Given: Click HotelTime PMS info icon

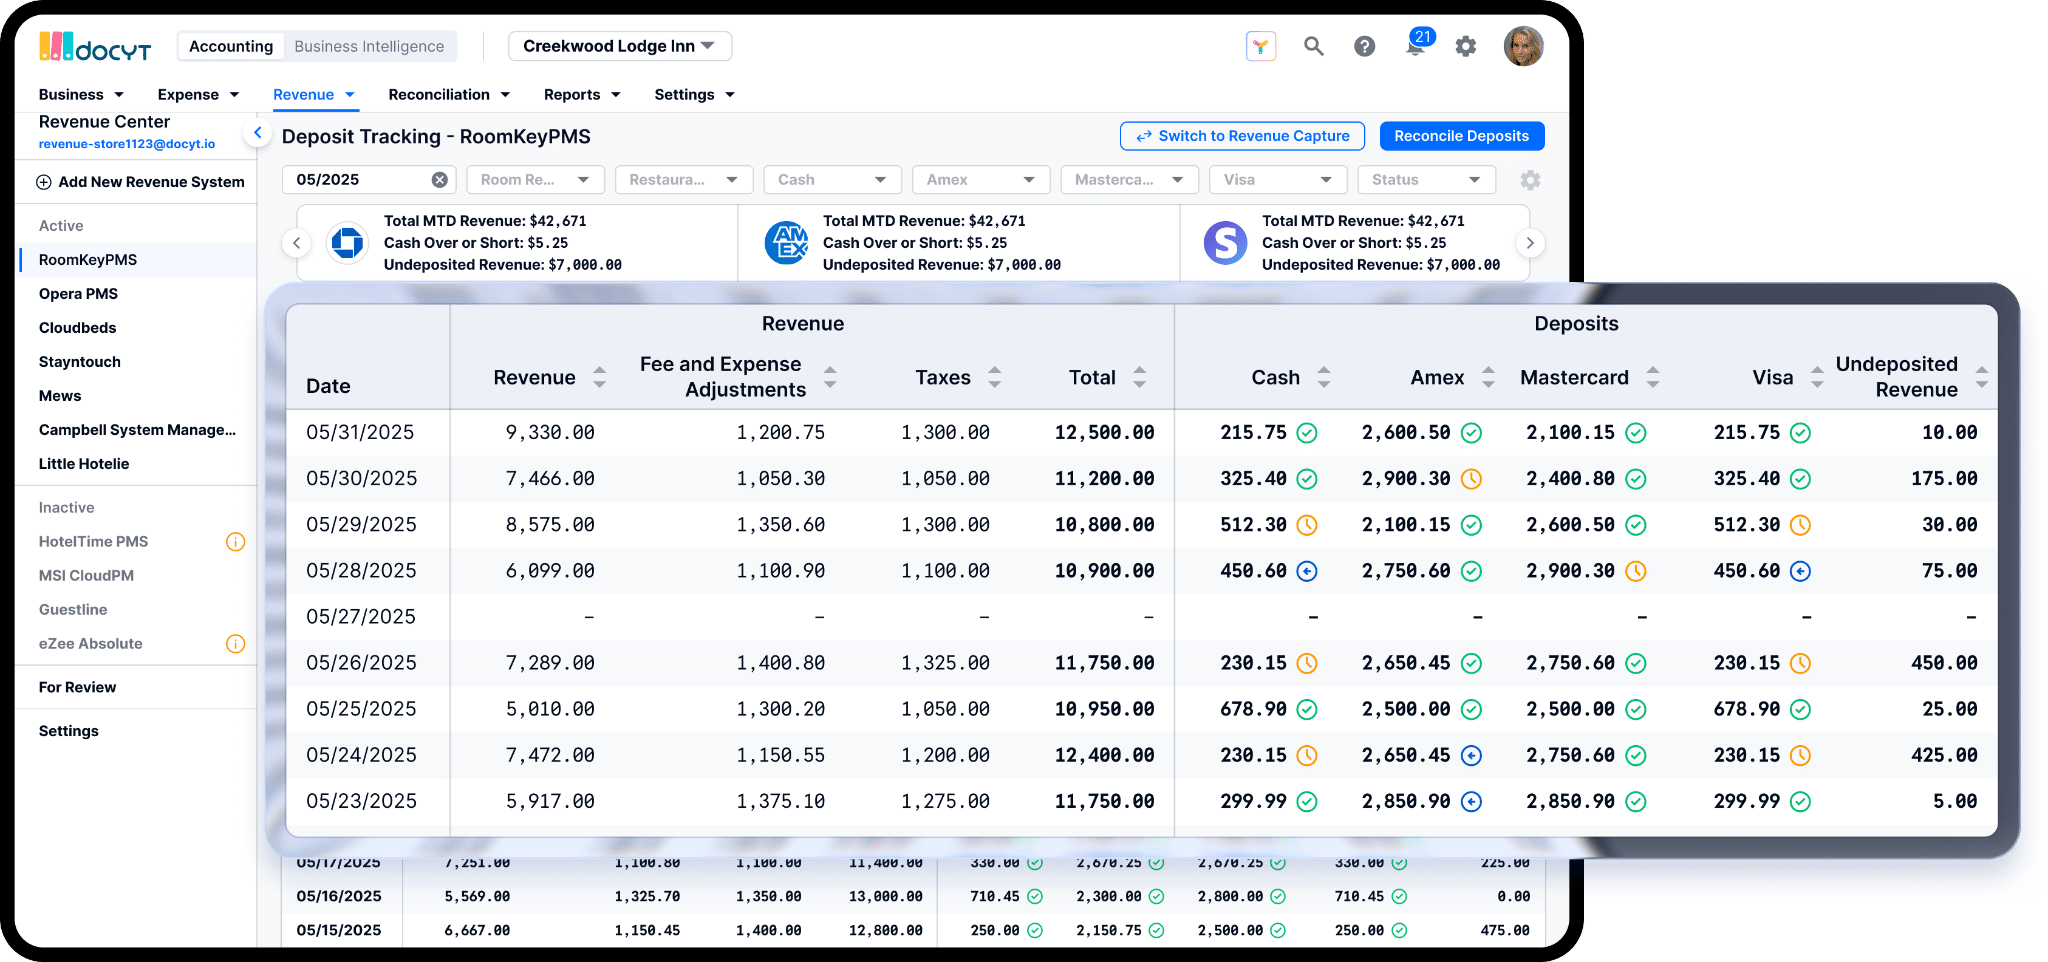Looking at the screenshot, I should click(x=235, y=542).
